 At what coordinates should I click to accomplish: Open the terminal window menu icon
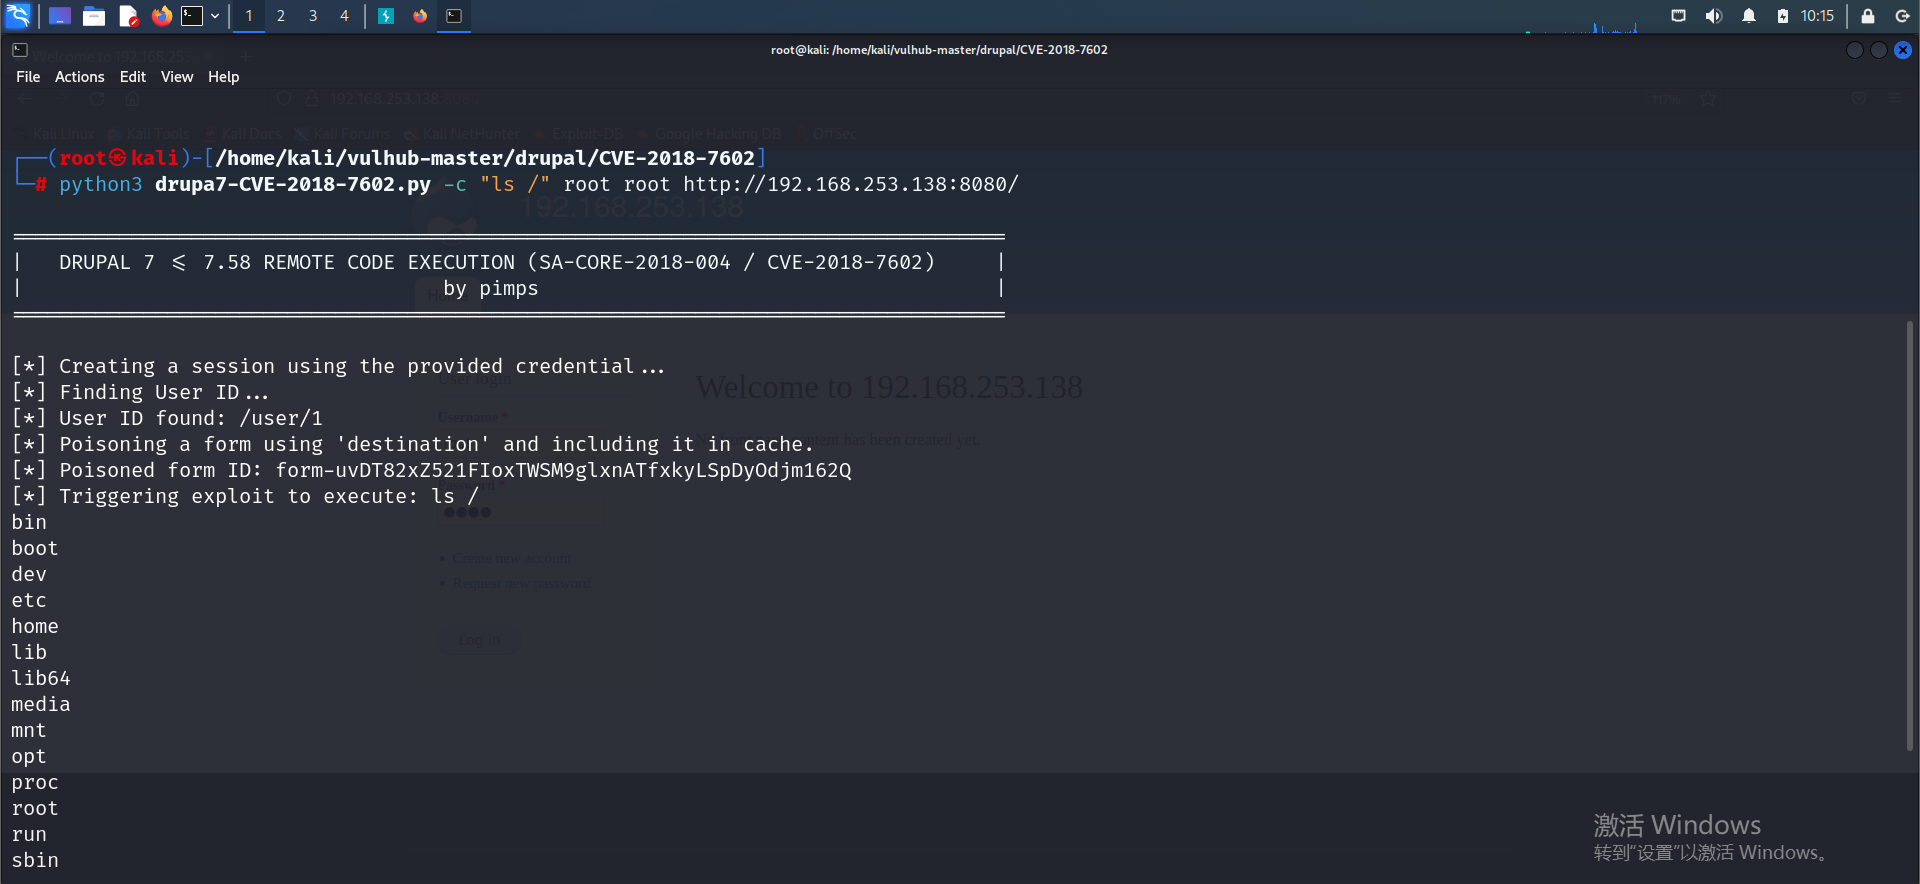[x=20, y=50]
